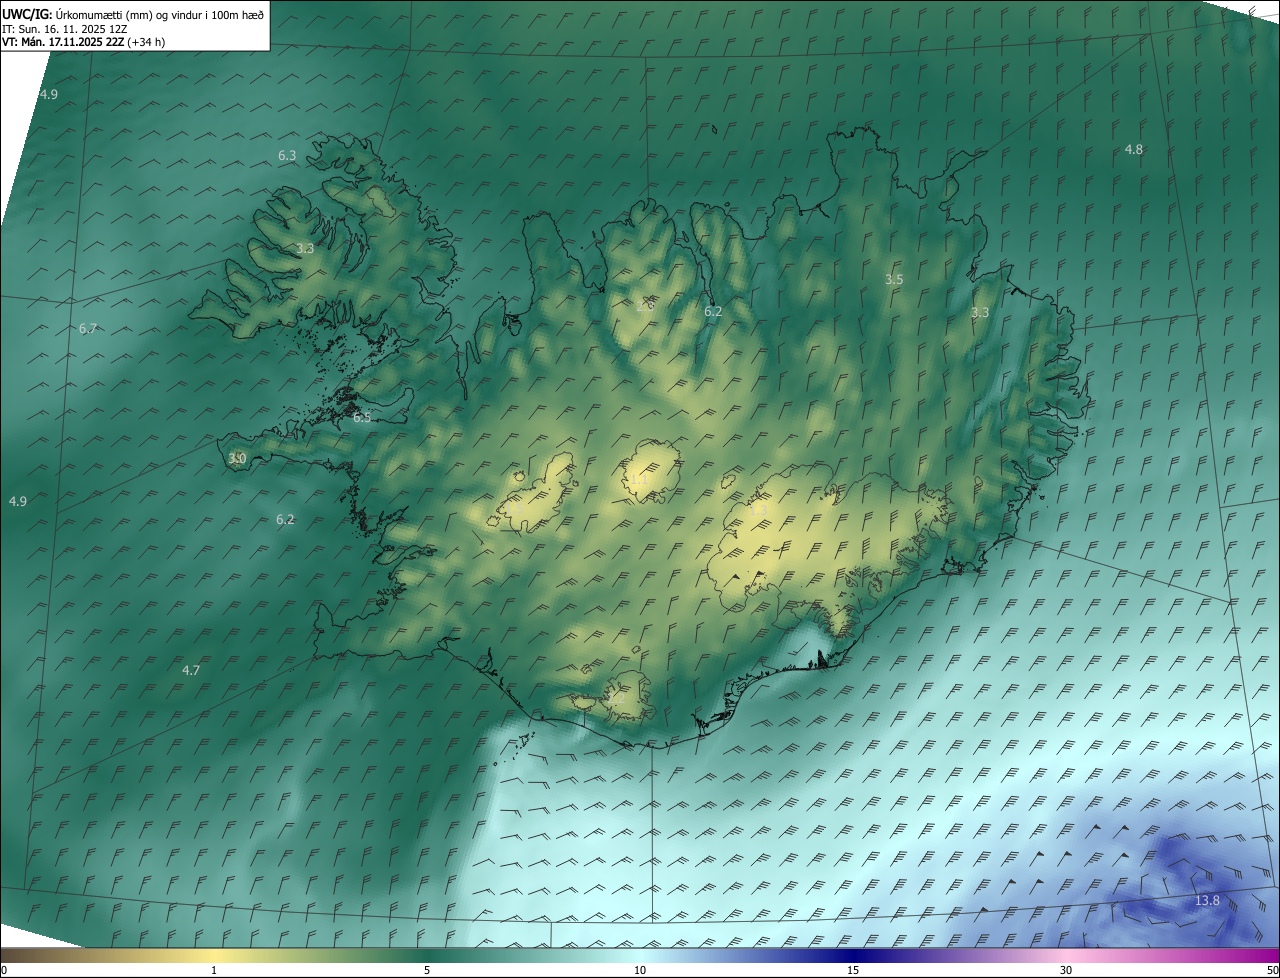Click the '0' tick on the color scale
Image resolution: width=1280 pixels, height=978 pixels.
coord(3,971)
